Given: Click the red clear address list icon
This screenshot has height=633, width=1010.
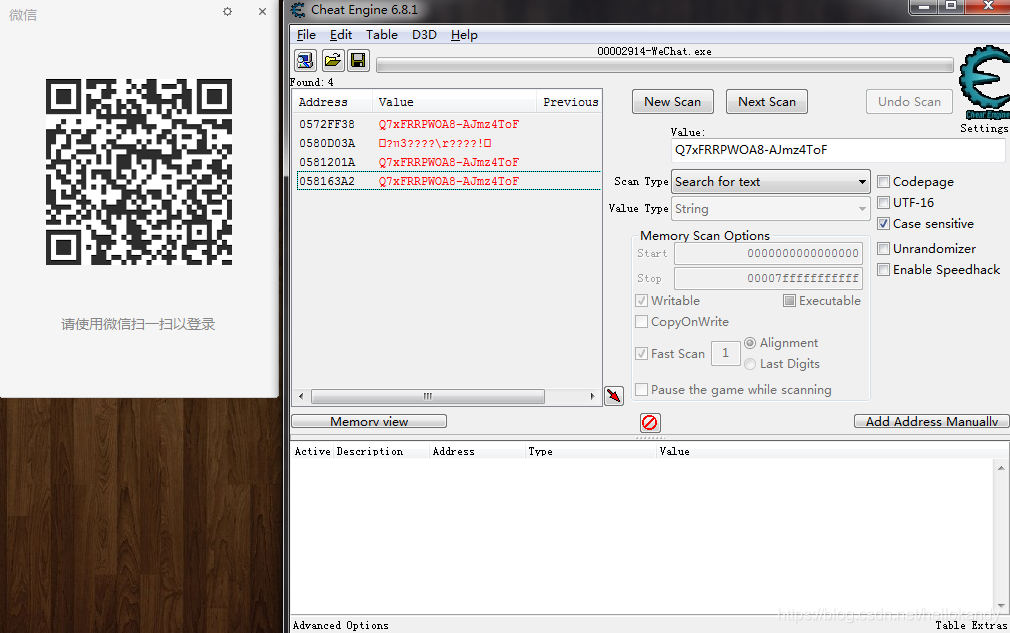Looking at the screenshot, I should click(x=650, y=422).
